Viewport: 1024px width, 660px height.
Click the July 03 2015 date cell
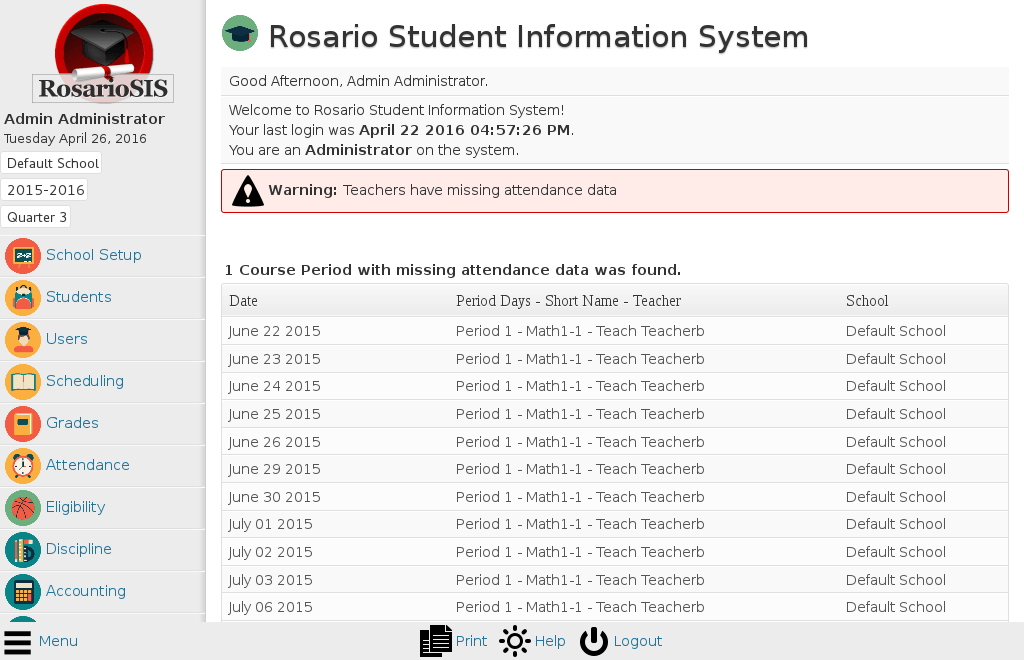tap(270, 580)
